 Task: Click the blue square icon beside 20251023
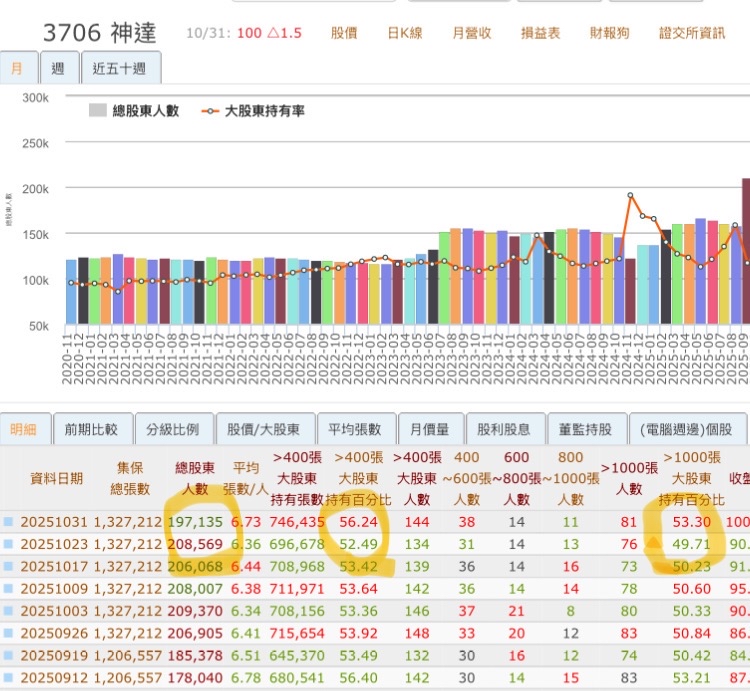pyautogui.click(x=9, y=544)
